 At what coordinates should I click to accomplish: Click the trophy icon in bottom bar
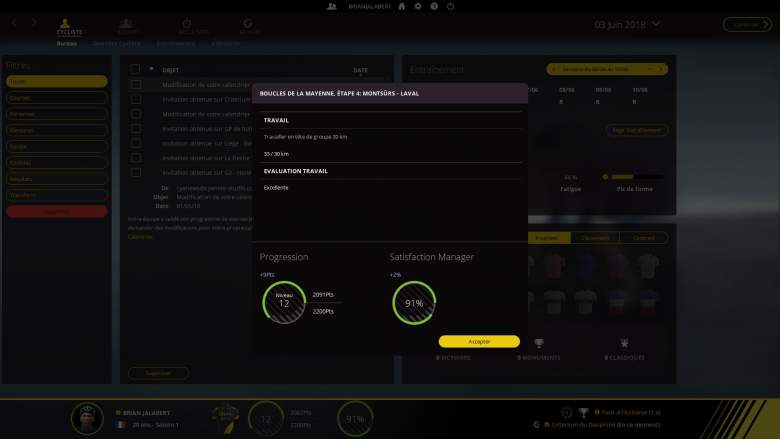[583, 412]
